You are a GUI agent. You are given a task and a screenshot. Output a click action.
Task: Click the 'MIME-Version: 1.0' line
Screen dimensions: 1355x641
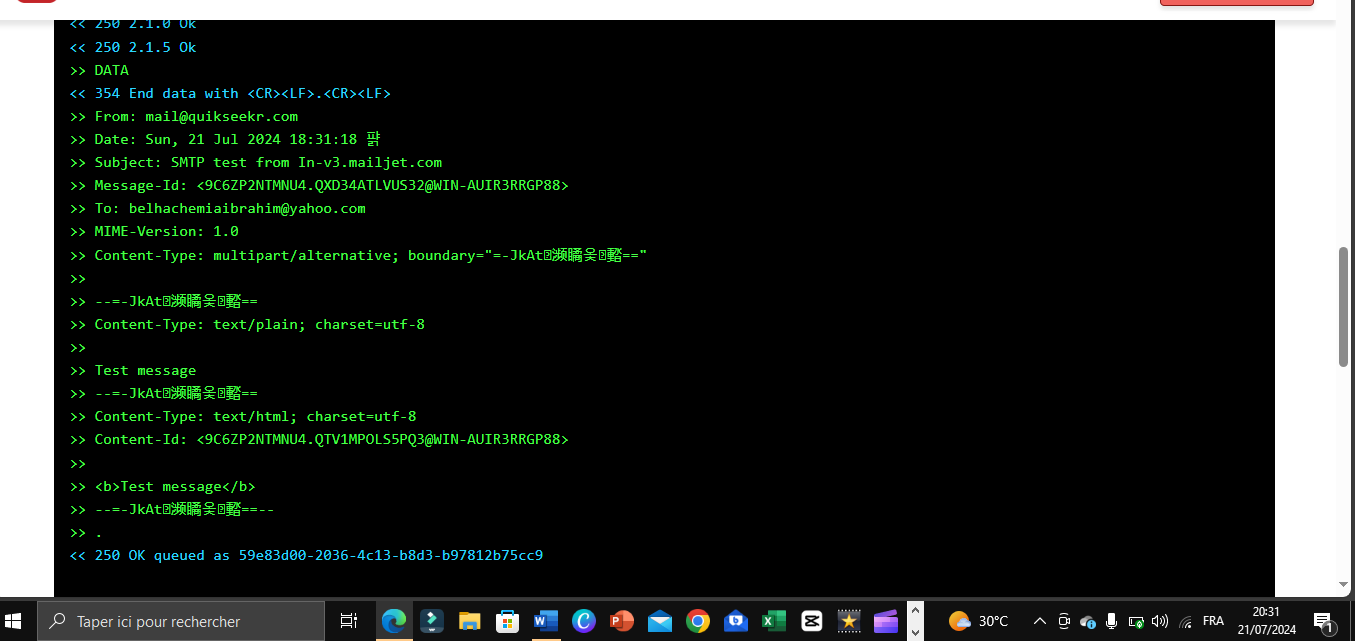click(x=154, y=231)
